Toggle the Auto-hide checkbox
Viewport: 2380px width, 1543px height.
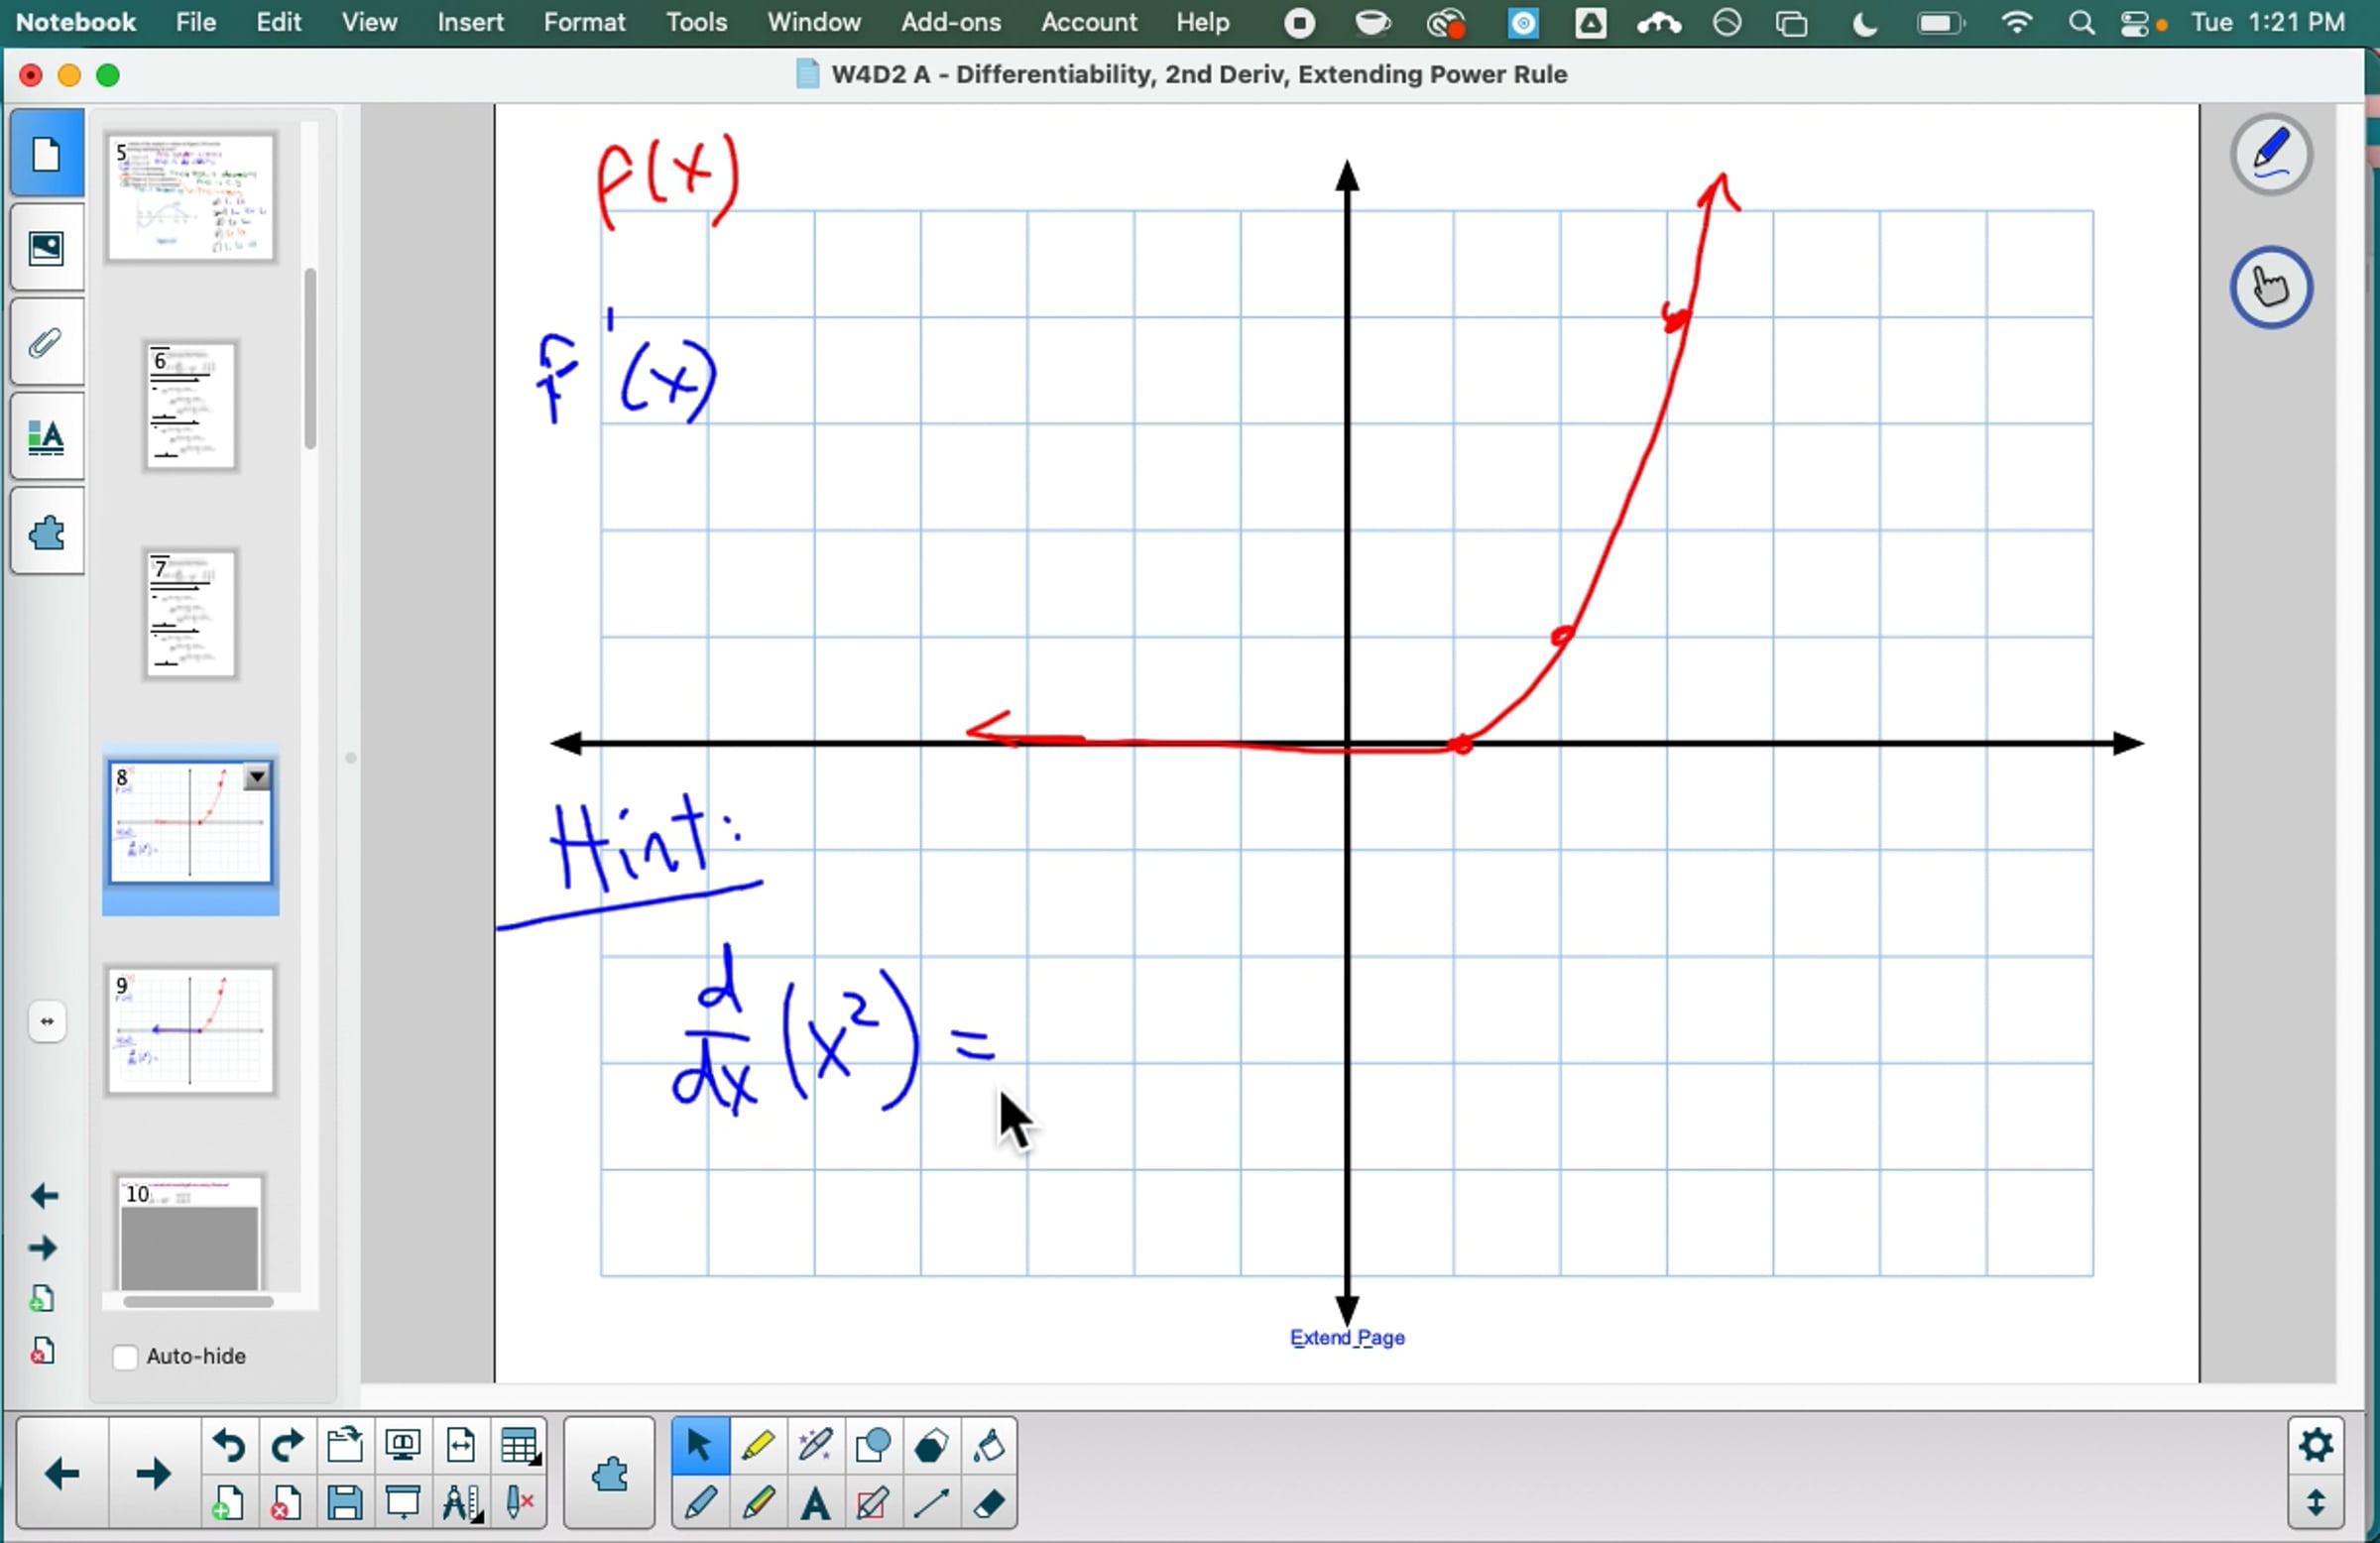coord(125,1357)
